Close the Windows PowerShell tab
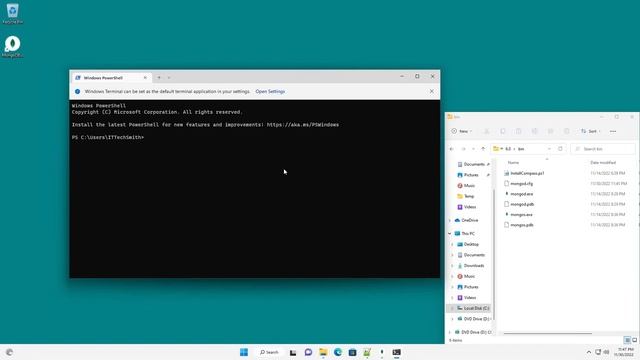Viewport: 640px width, 360px height. point(145,78)
